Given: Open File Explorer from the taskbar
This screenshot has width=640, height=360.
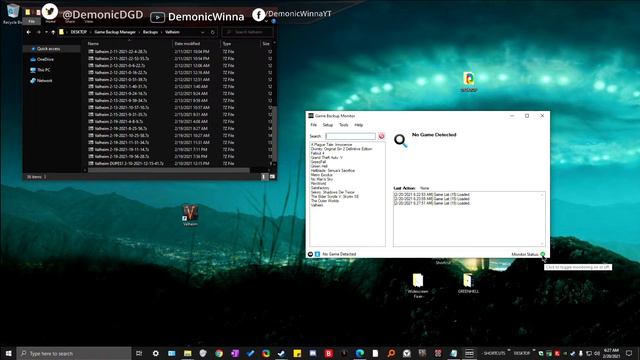Looking at the screenshot, I should [x=187, y=353].
